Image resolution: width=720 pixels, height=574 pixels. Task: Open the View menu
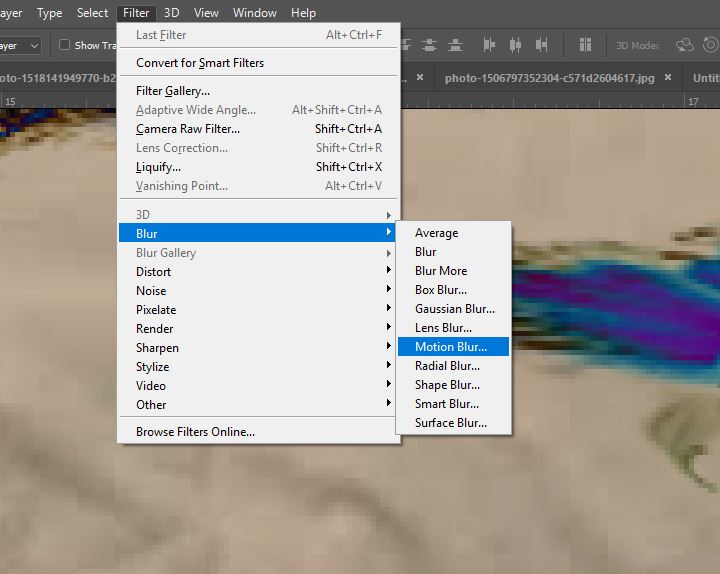(206, 13)
